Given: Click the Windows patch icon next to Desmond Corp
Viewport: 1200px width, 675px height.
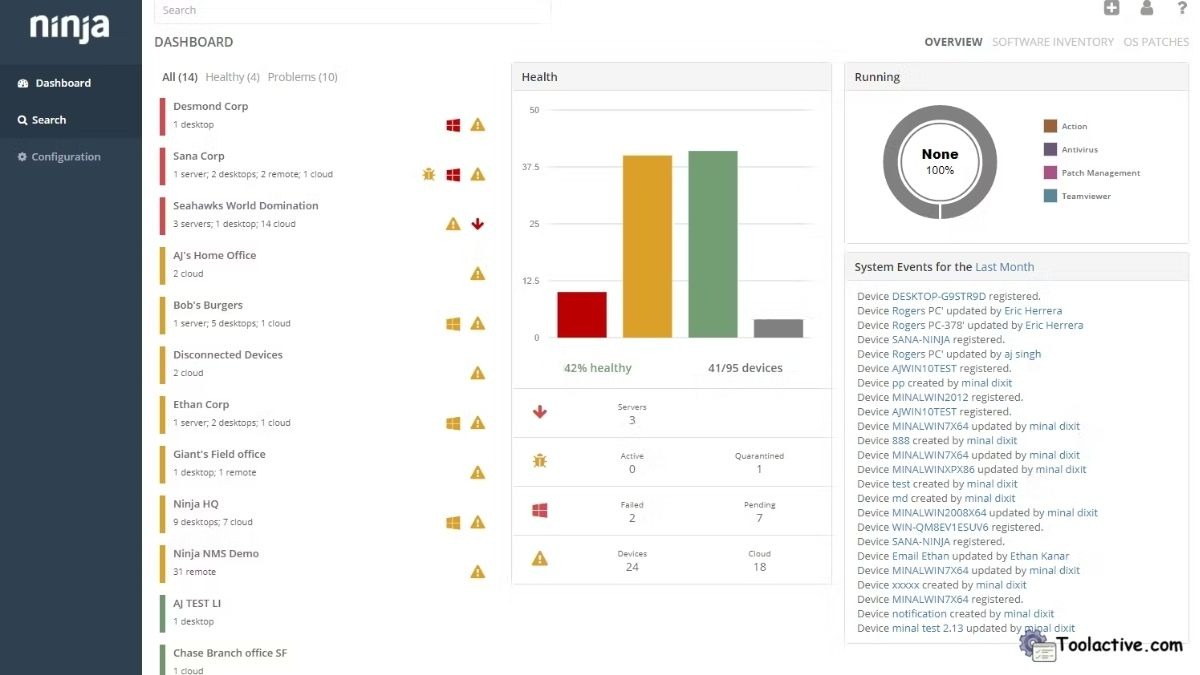Looking at the screenshot, I should pos(453,125).
